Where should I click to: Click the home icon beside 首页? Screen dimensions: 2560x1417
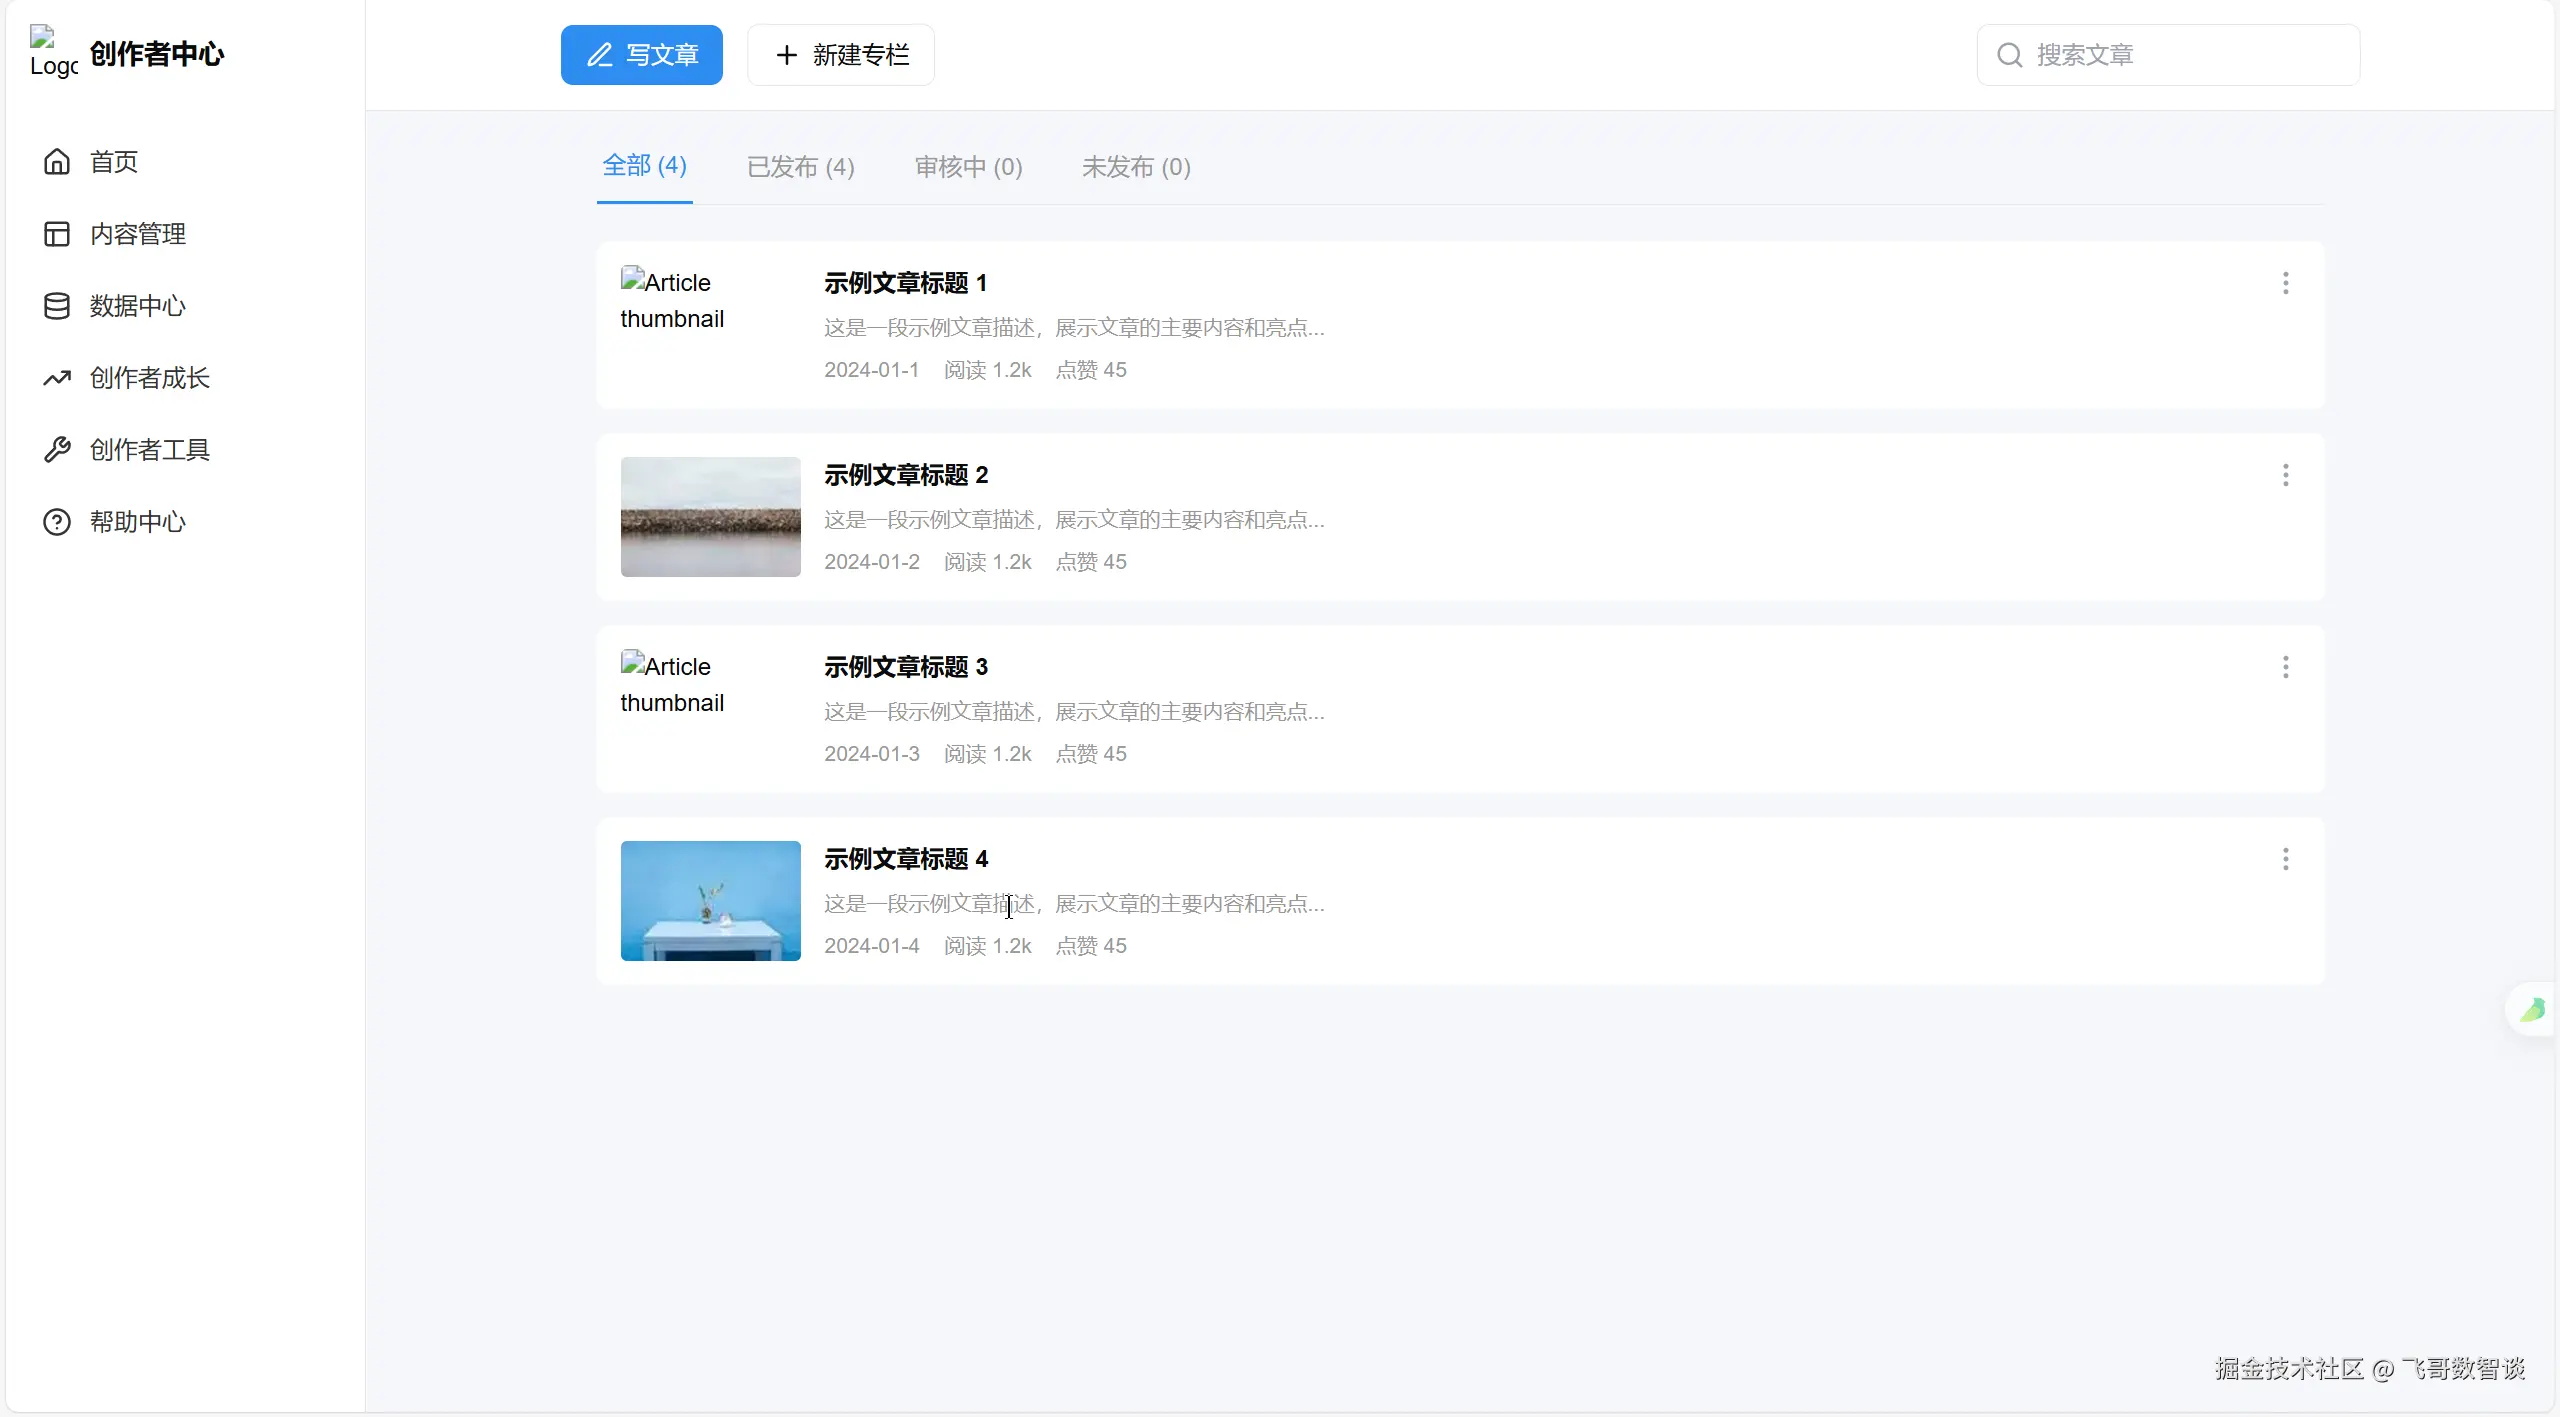(57, 162)
